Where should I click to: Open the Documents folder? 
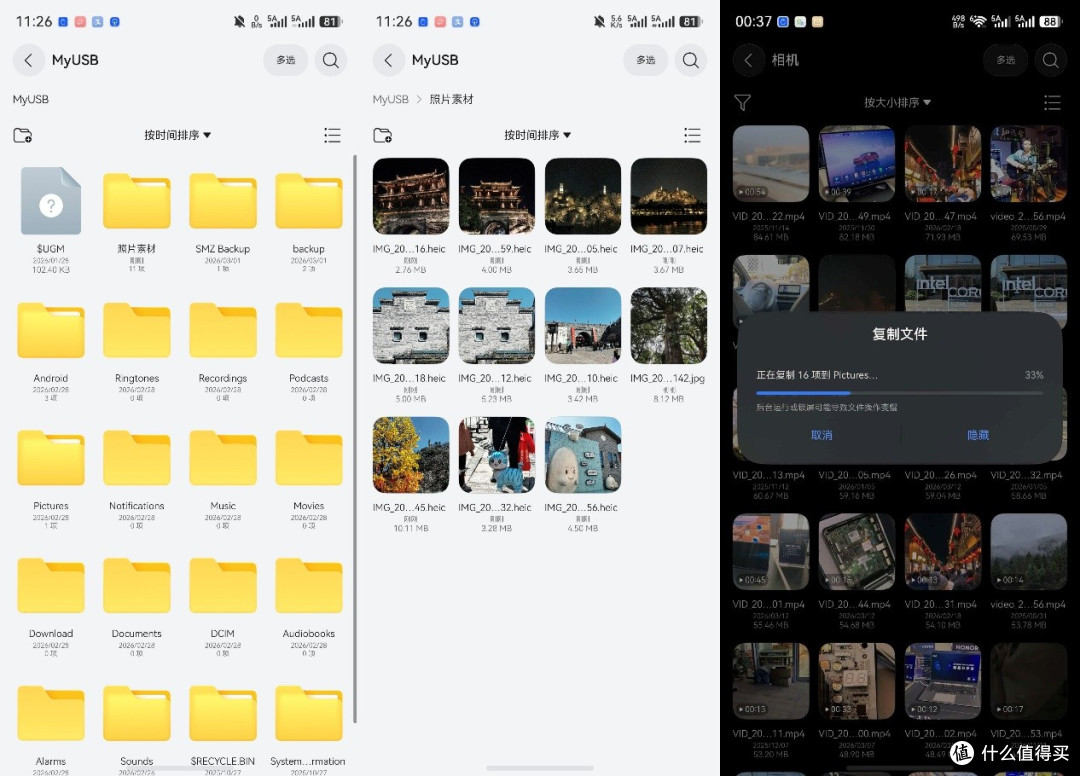[137, 586]
